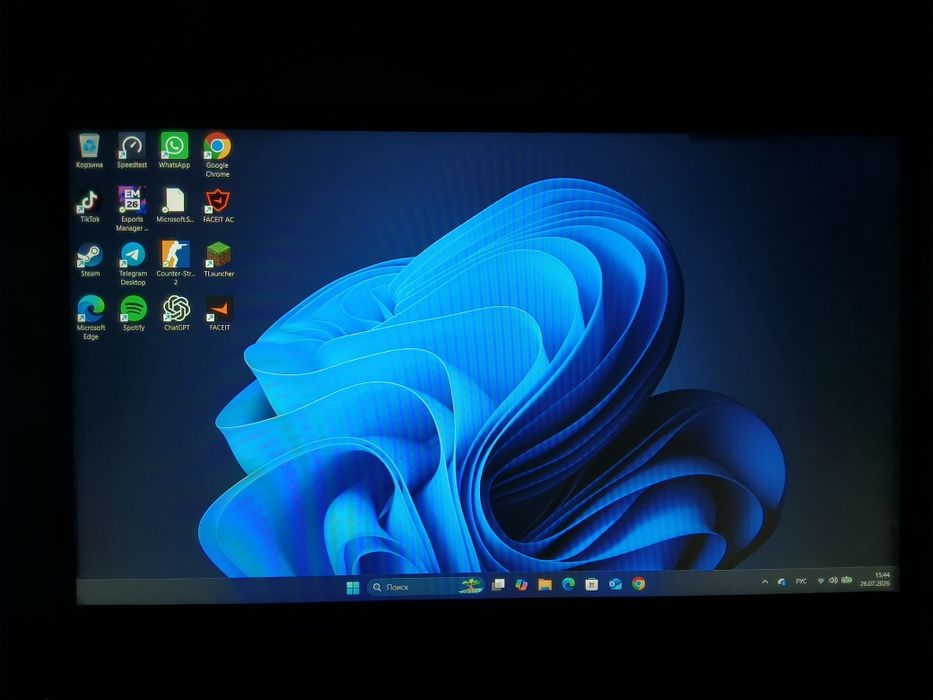Switch the РУС input language indicator
This screenshot has width=933, height=700.
(801, 581)
